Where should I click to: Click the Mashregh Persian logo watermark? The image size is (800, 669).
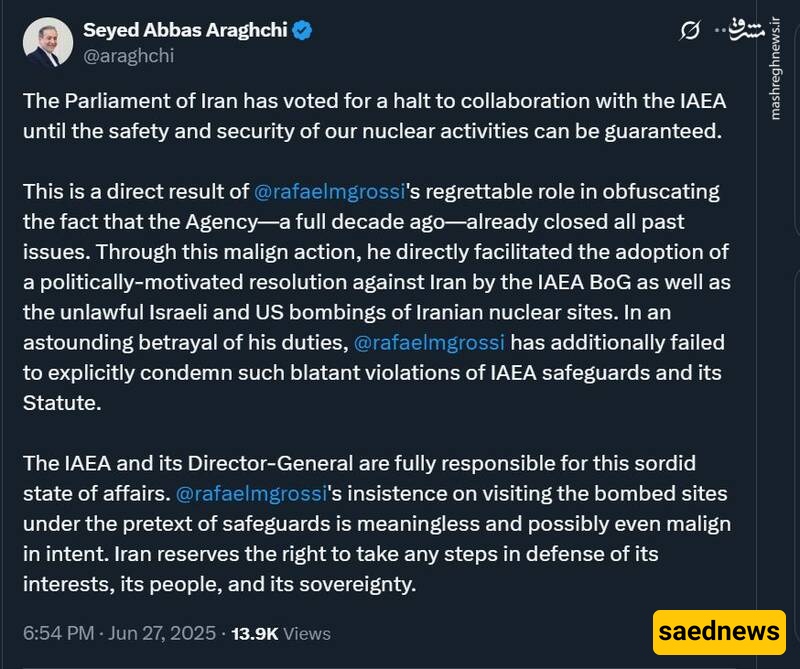coord(747,30)
